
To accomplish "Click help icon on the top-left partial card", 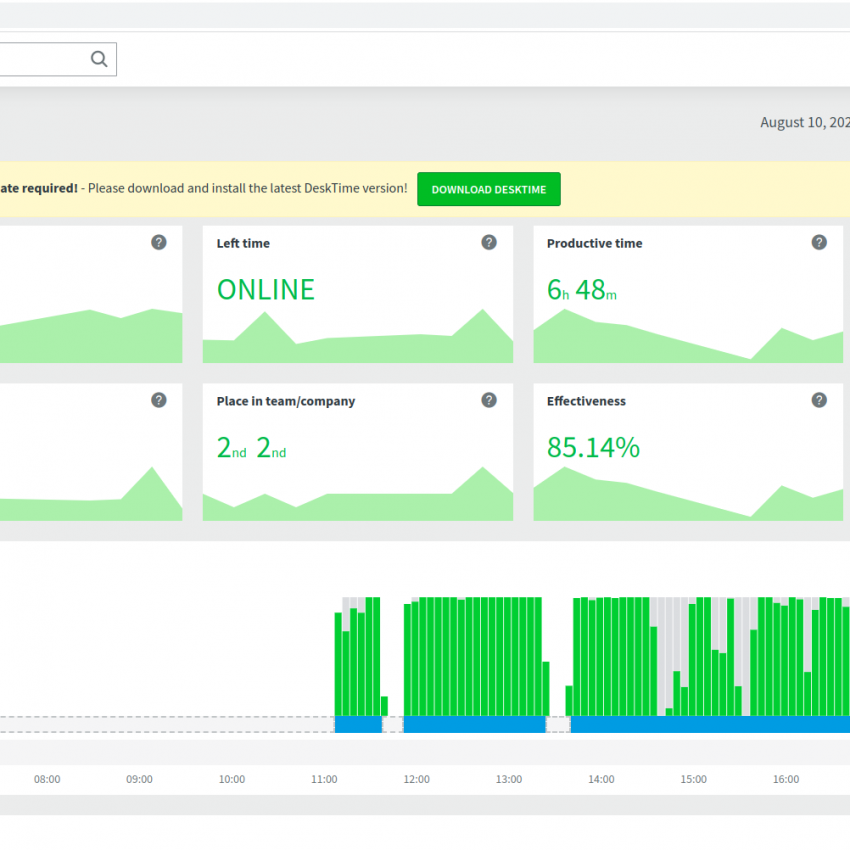I will tap(159, 242).
